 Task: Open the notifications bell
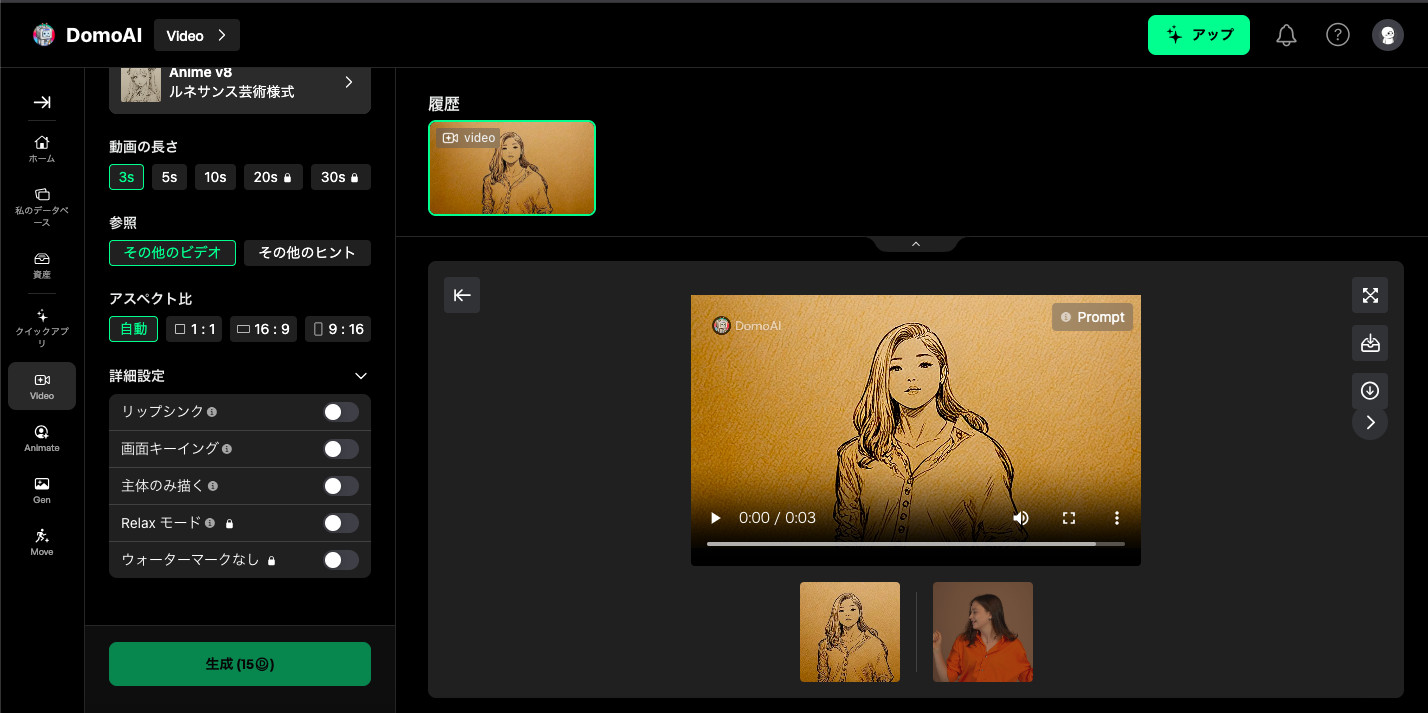pyautogui.click(x=1287, y=35)
